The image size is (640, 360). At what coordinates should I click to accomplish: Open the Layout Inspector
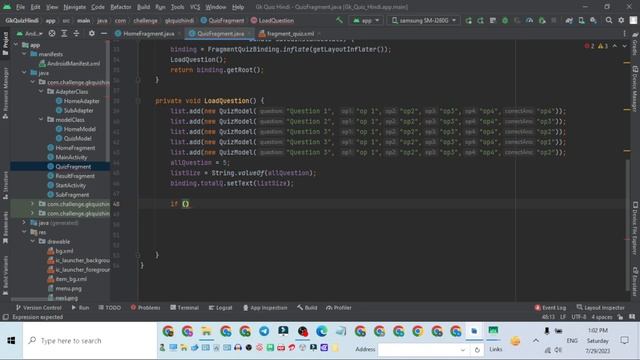coord(600,308)
